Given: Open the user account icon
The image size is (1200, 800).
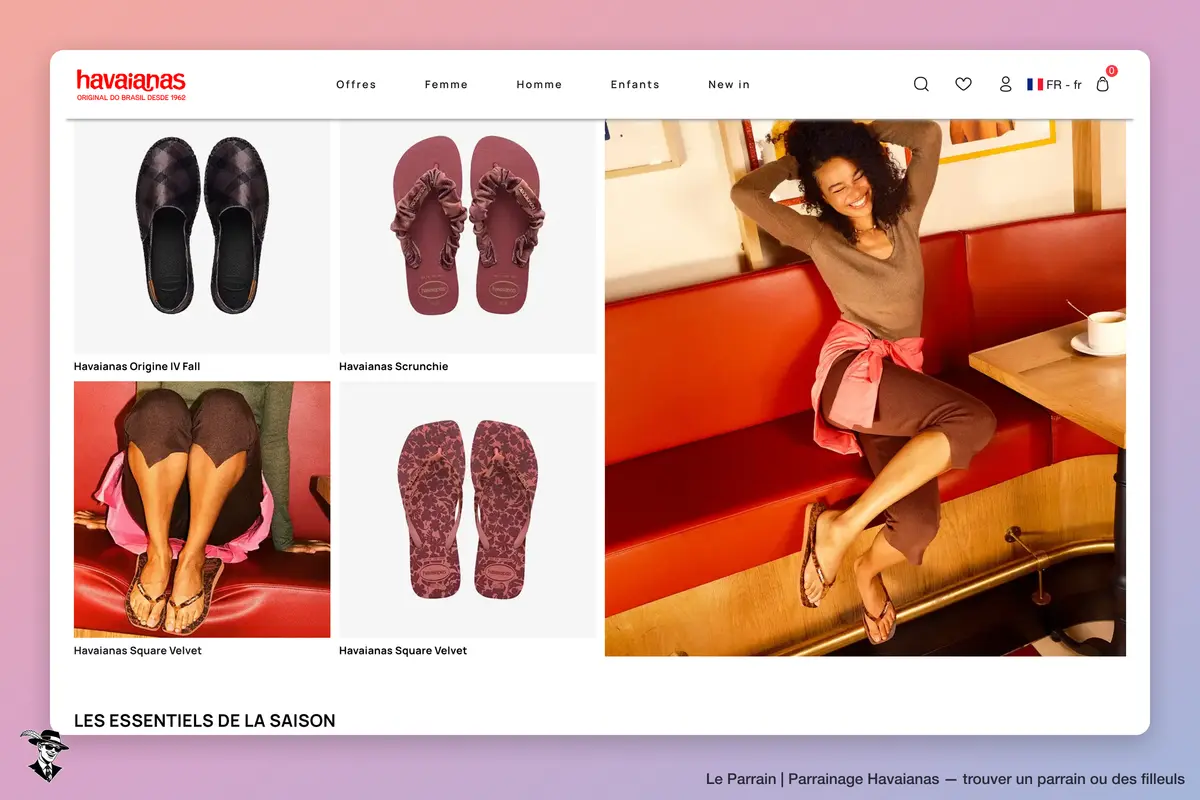Looking at the screenshot, I should click(x=1006, y=84).
